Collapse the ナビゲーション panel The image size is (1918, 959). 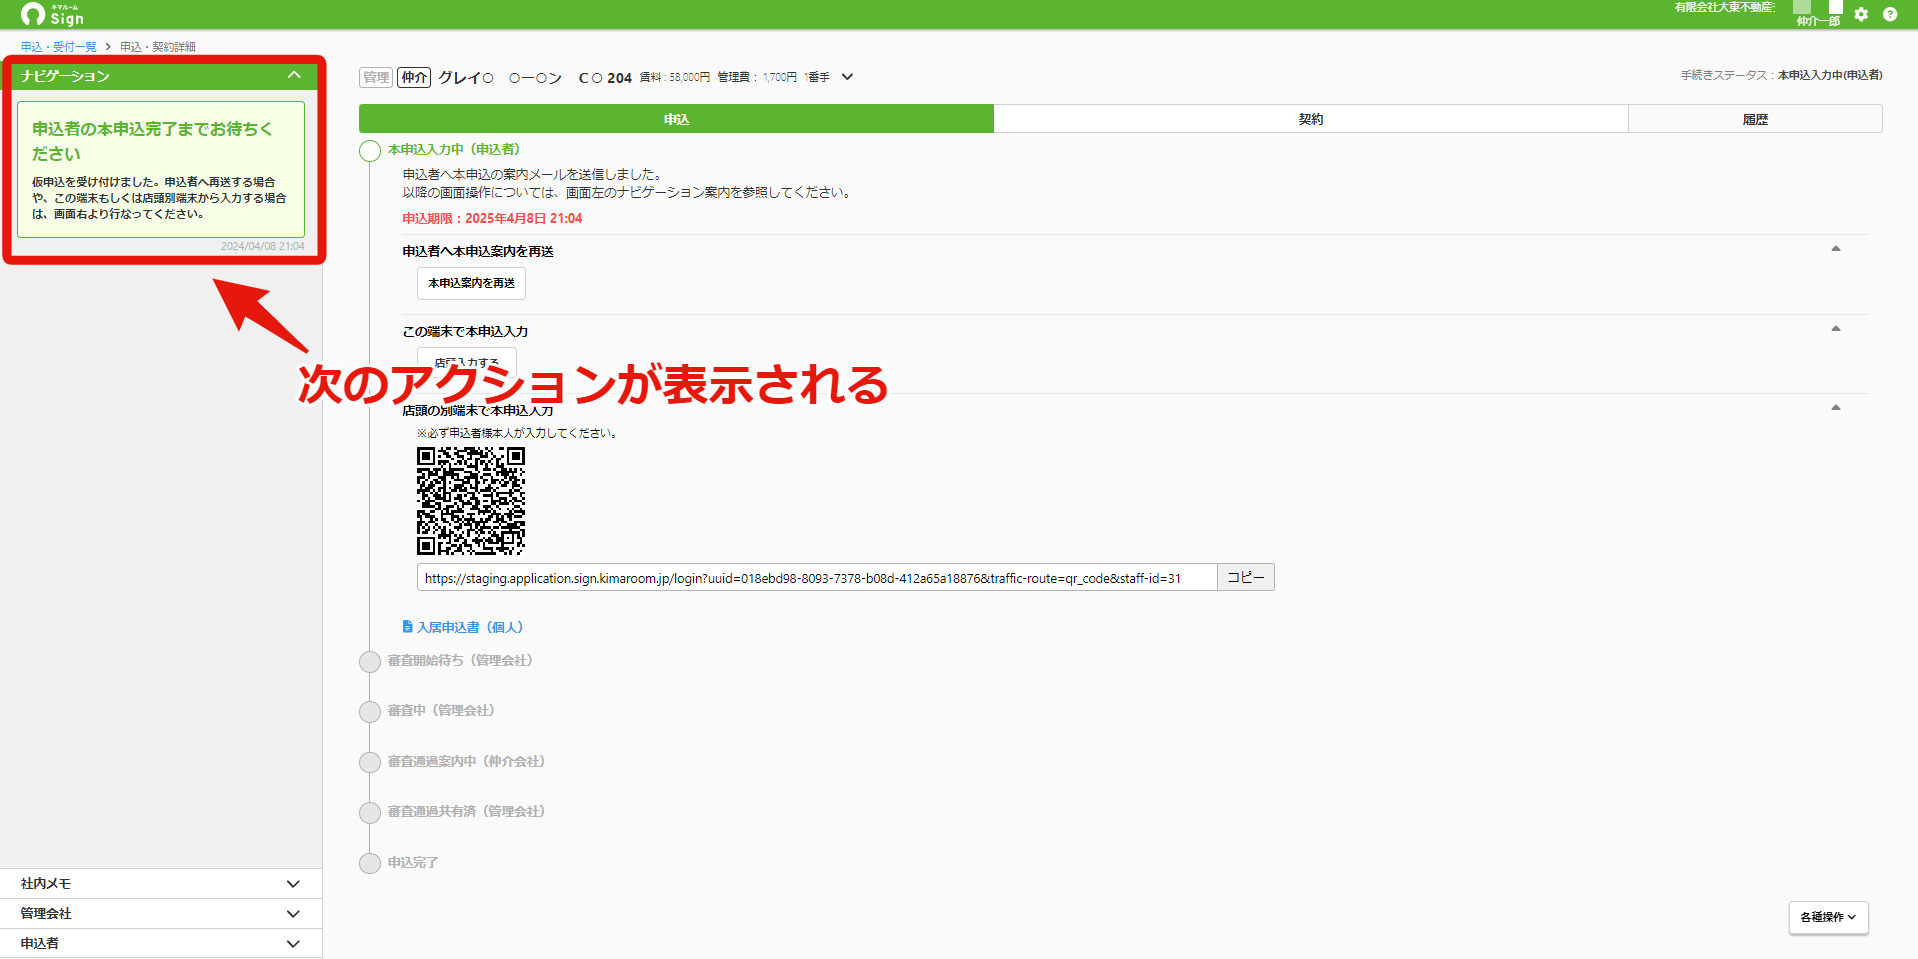click(294, 76)
